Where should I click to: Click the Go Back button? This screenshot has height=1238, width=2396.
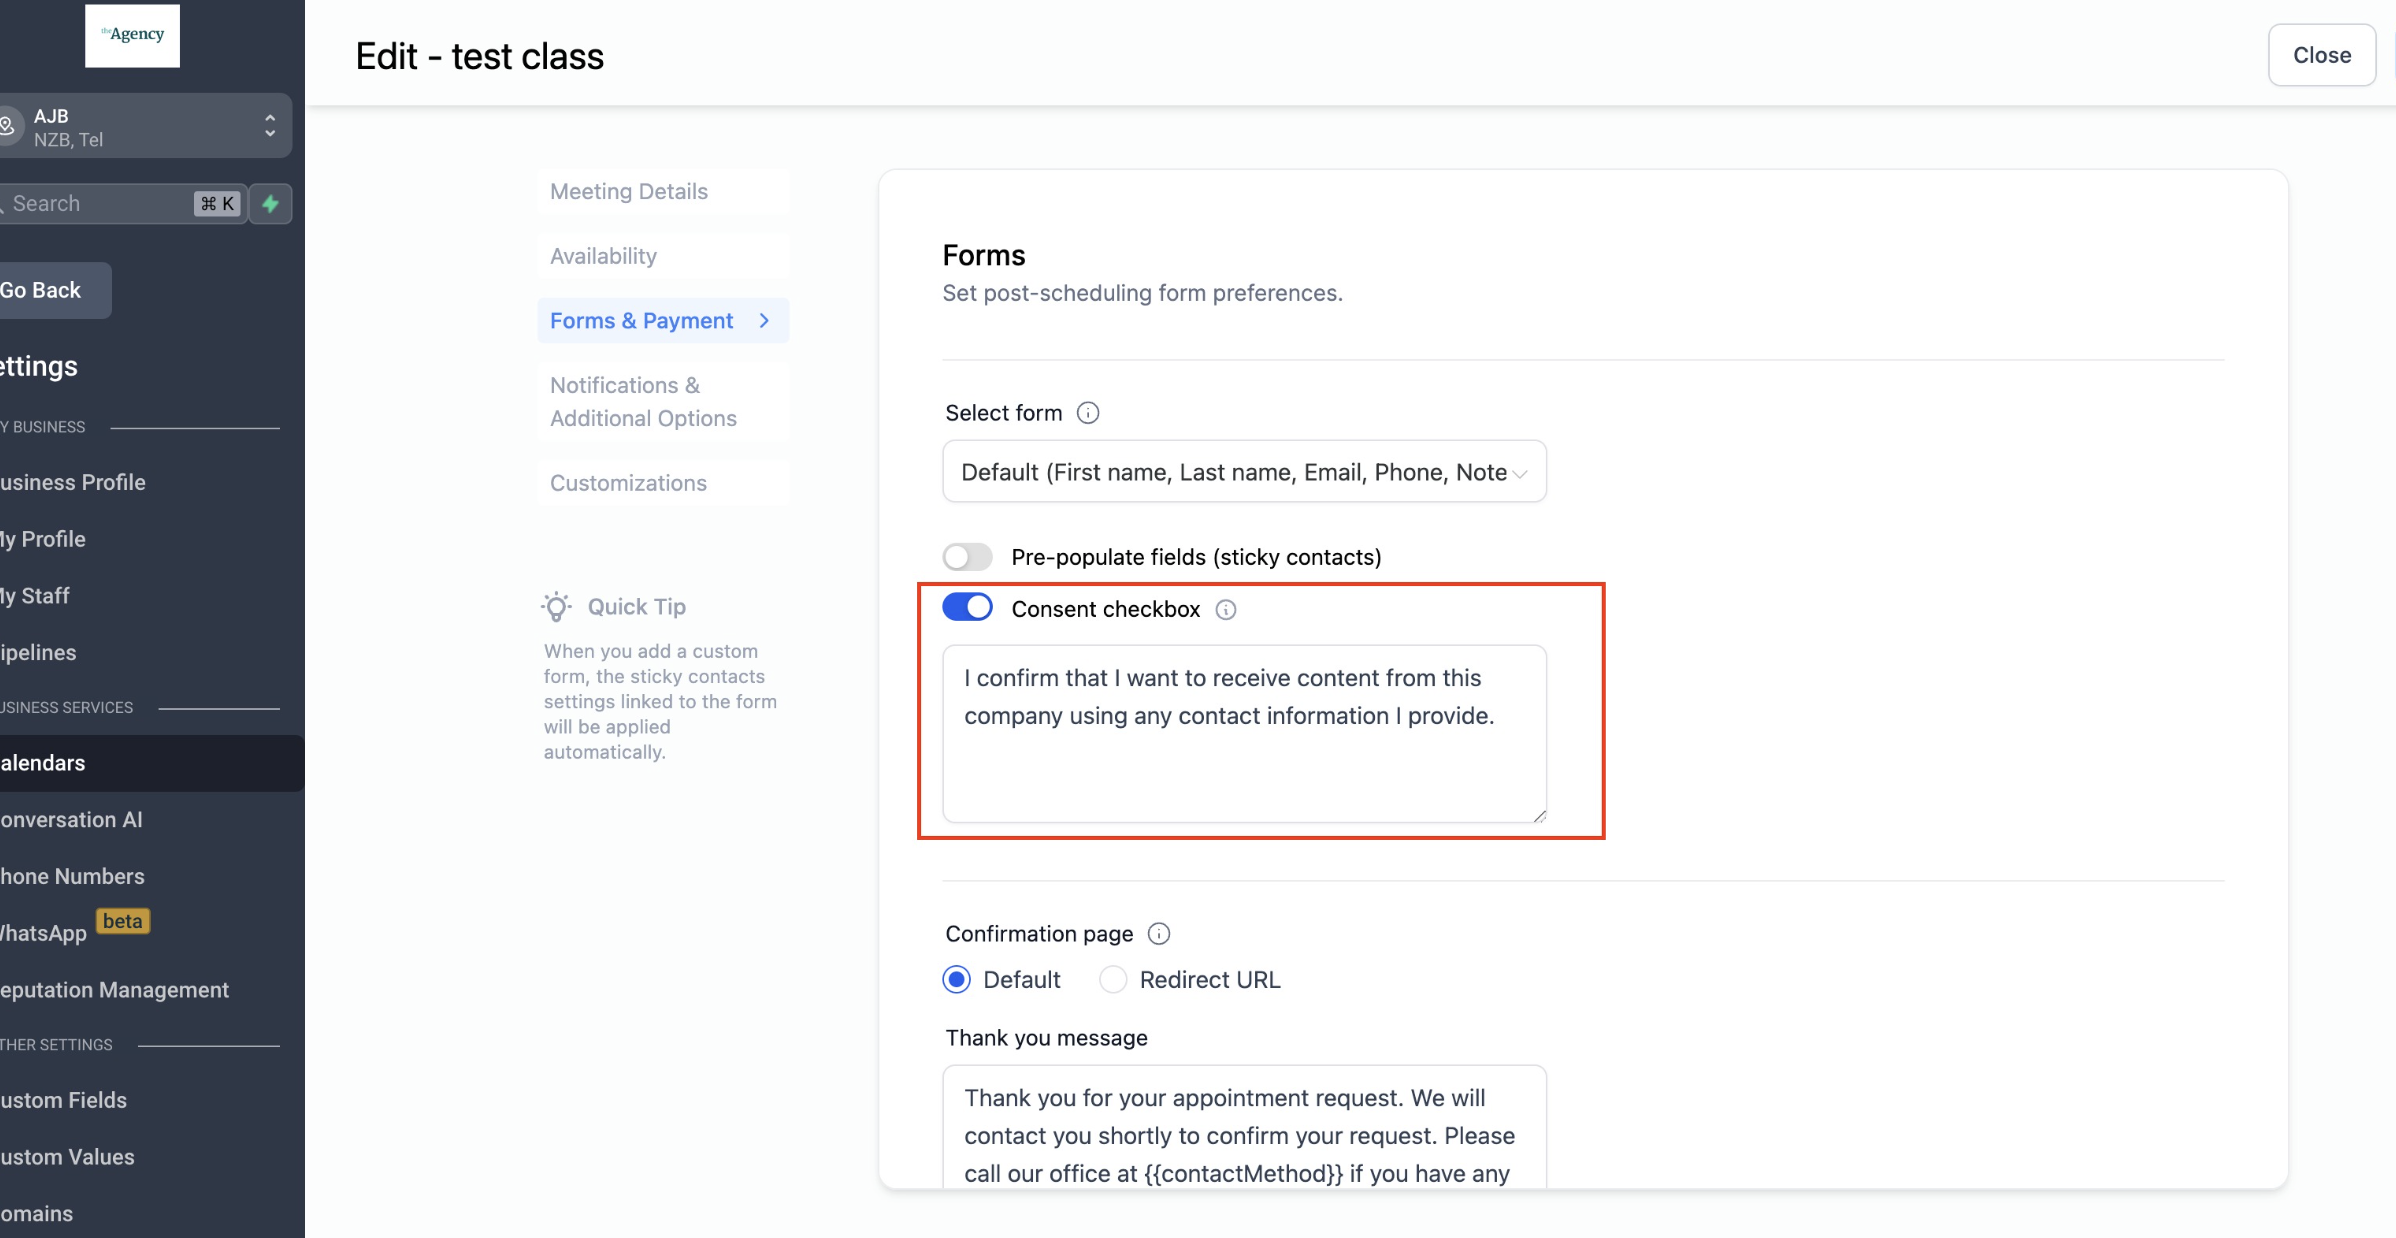[45, 291]
